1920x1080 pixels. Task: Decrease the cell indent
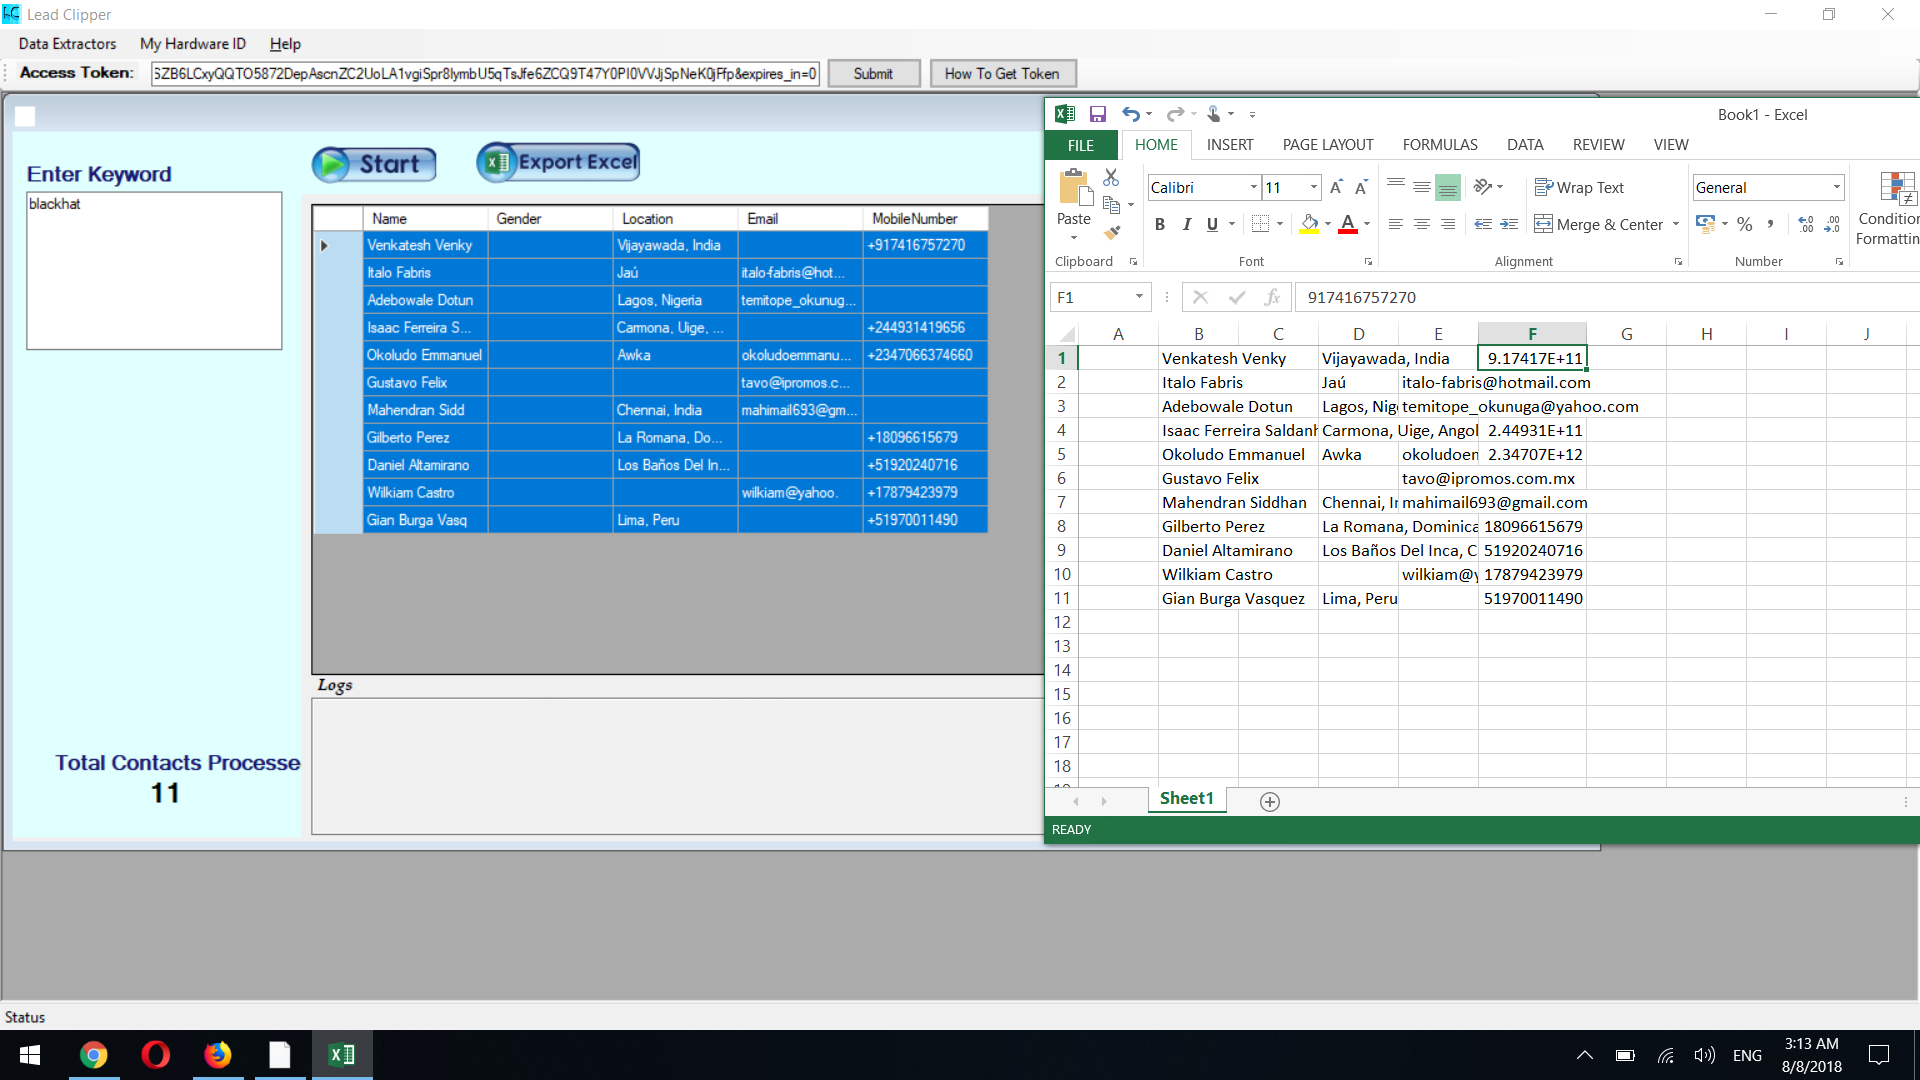pyautogui.click(x=1483, y=224)
